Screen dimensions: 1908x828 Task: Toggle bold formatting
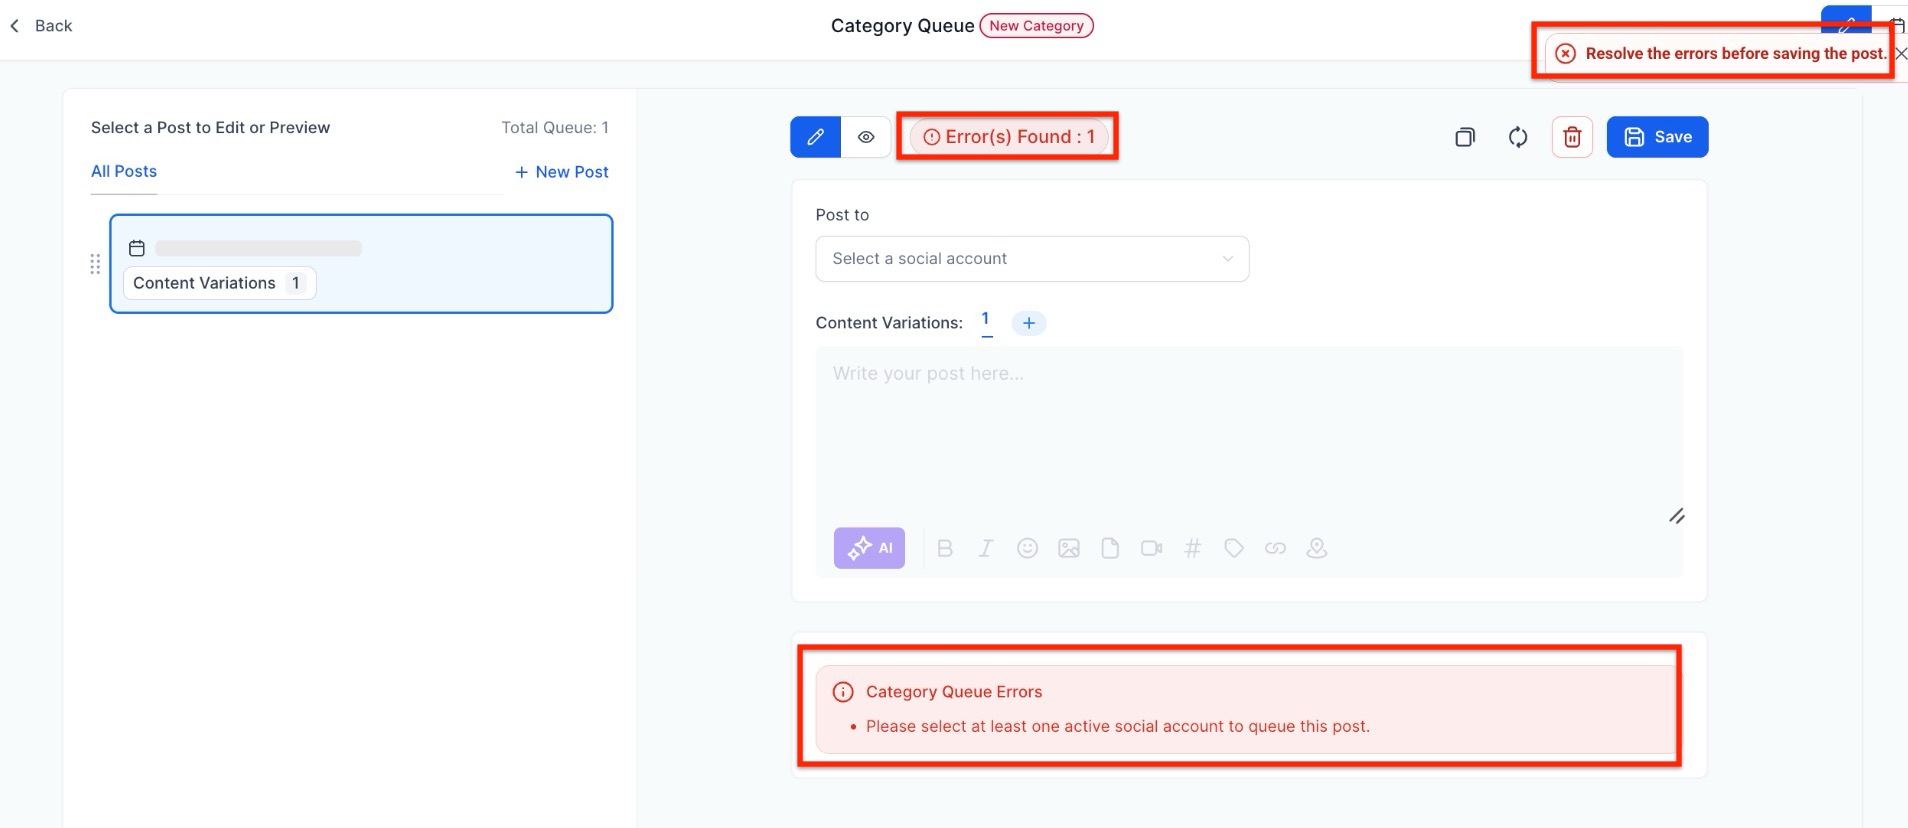coord(945,548)
